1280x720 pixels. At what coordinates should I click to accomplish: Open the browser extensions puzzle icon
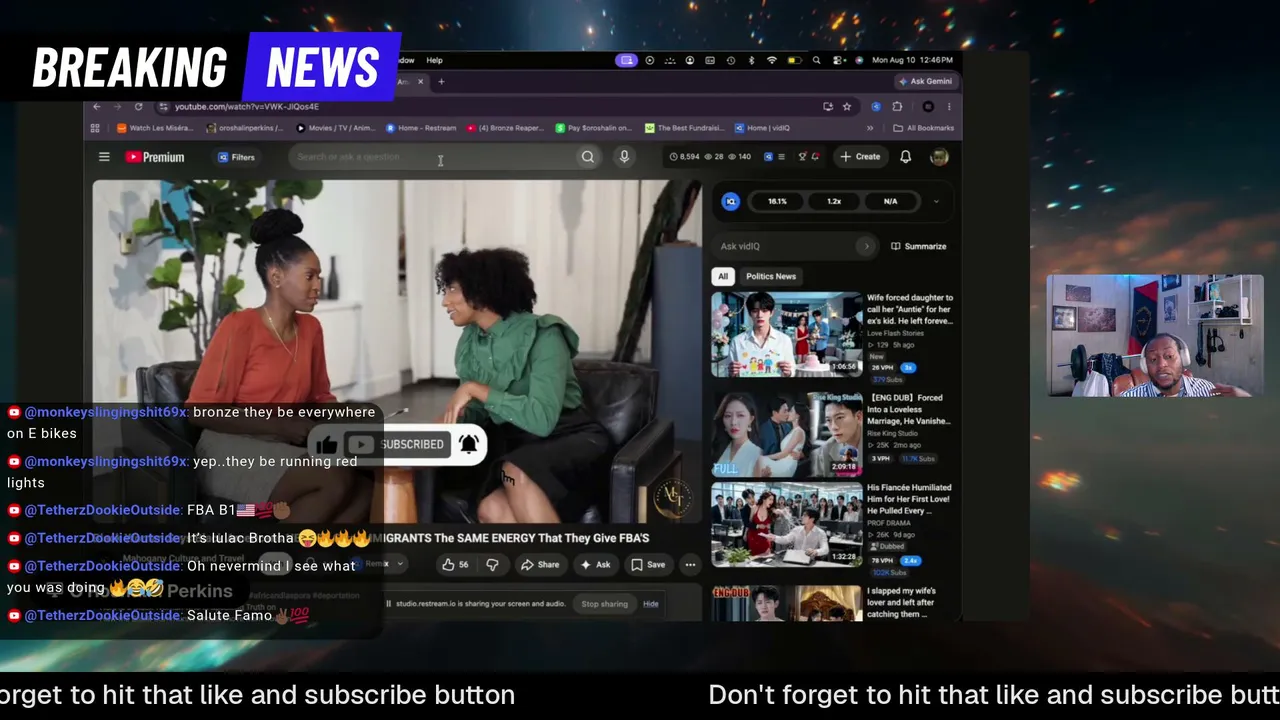click(897, 107)
